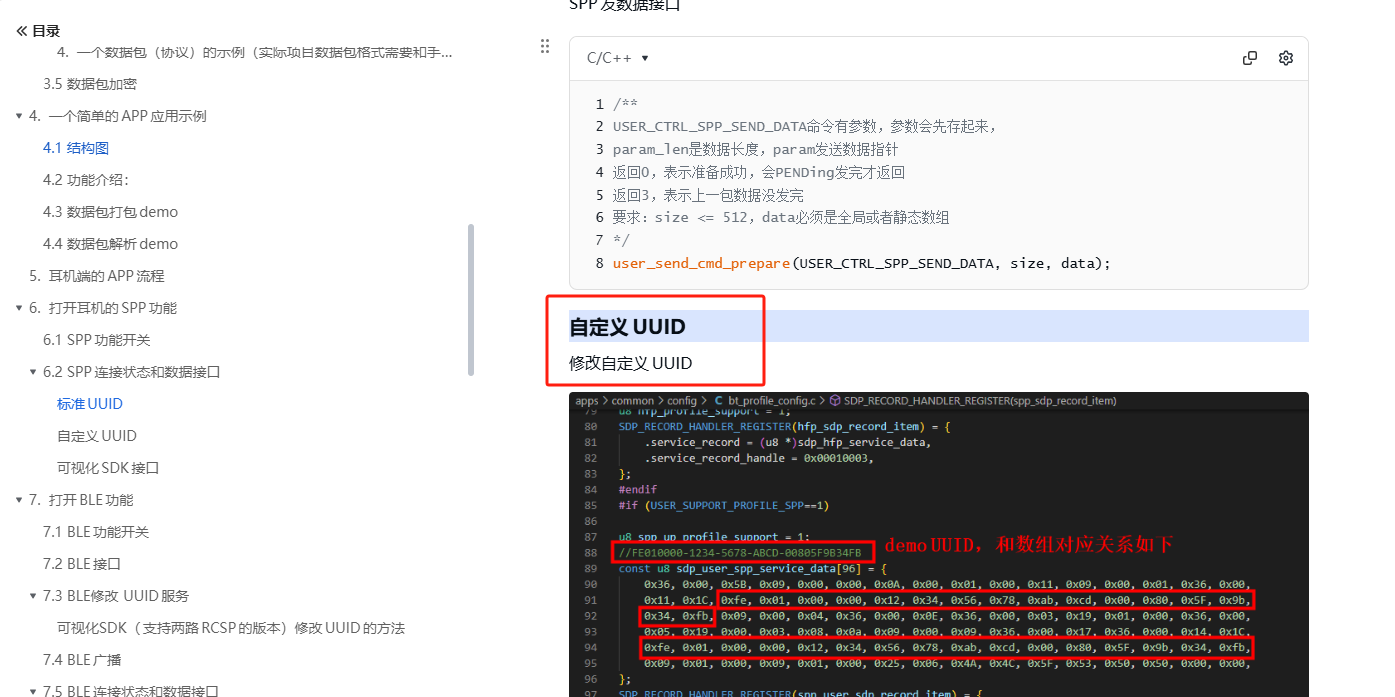Viewport: 1395px width, 697px height.
Task: Collapse the '6.2 SPP 连接状态和数据接口' arrow
Action: (33, 372)
